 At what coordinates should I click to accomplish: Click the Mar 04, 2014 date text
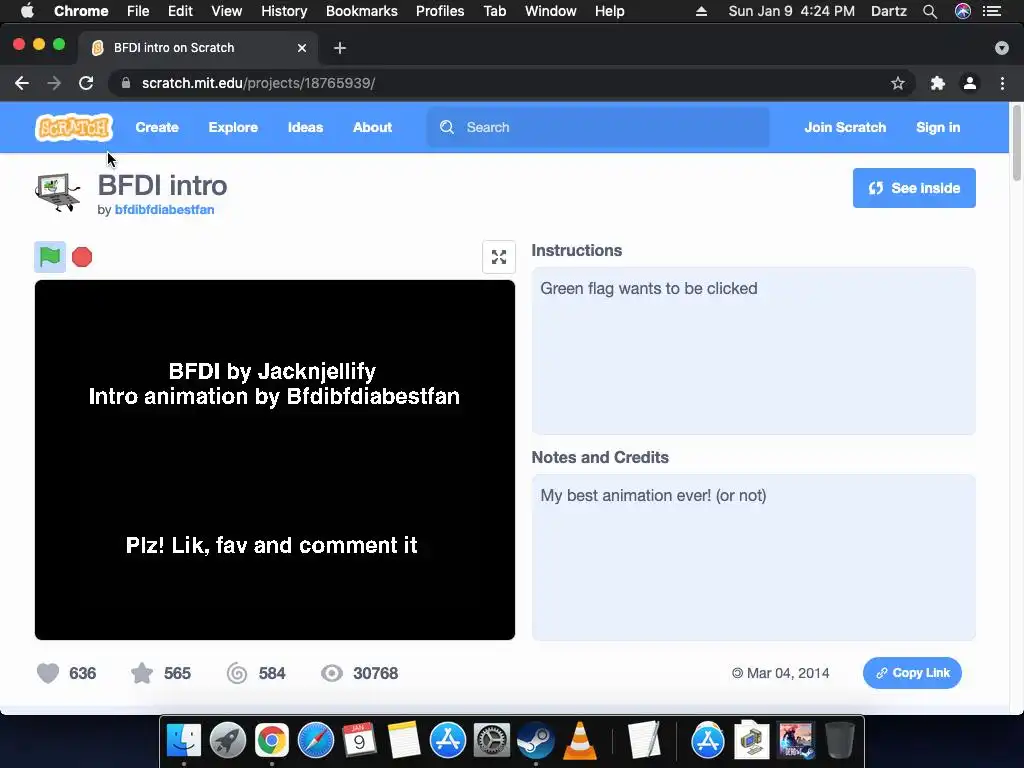788,673
